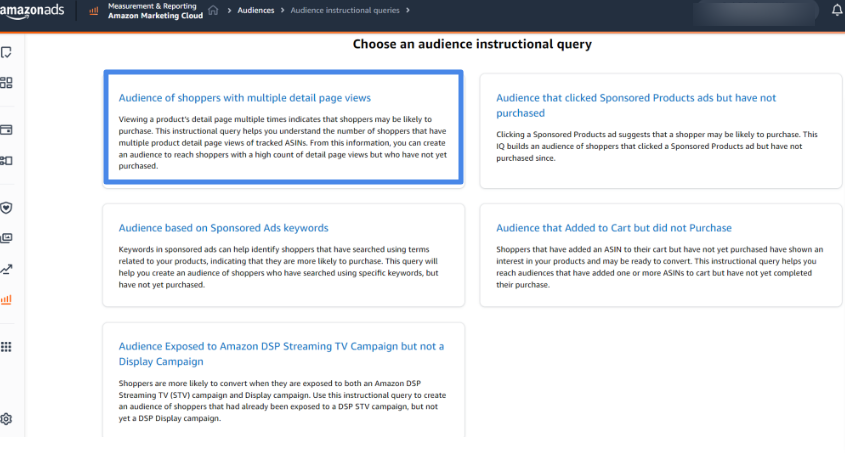Click the Audiences breadcrumb
The width and height of the screenshot is (845, 472).
256,10
